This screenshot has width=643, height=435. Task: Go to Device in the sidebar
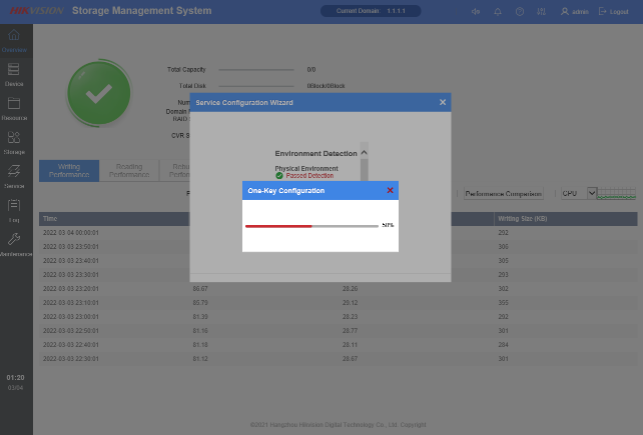(14, 73)
